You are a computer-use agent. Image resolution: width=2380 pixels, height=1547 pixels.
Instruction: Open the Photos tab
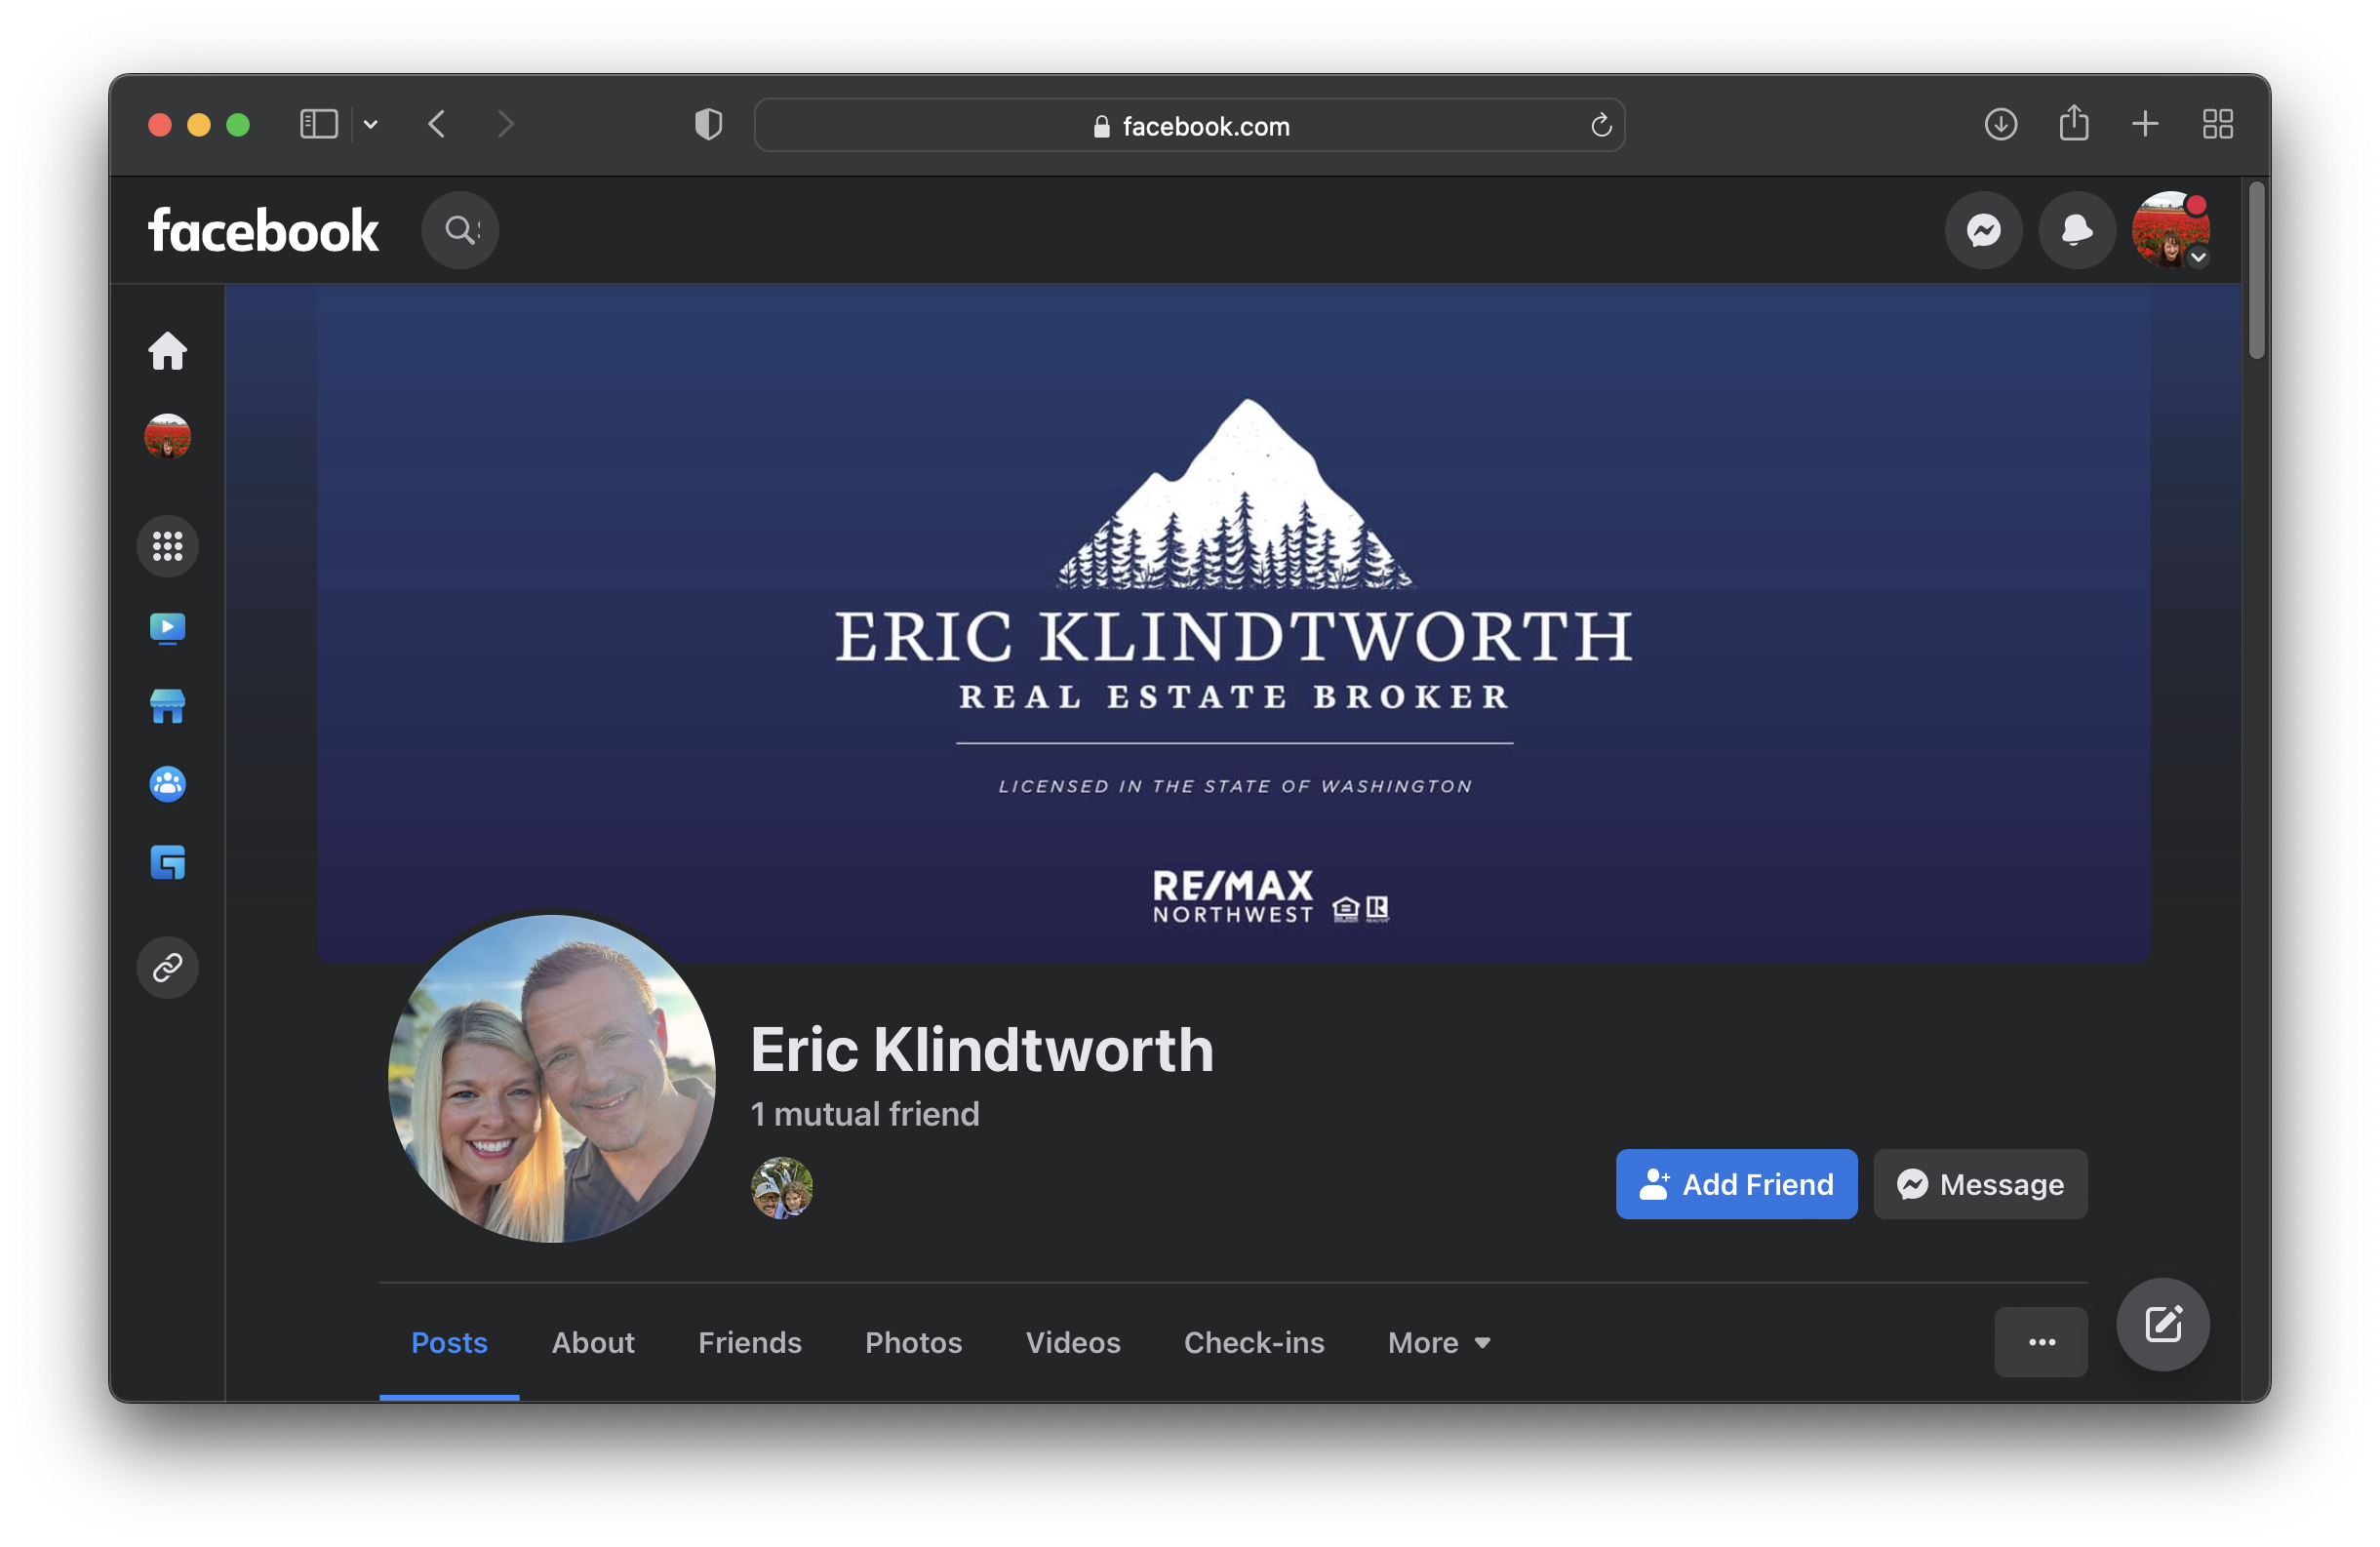tap(913, 1342)
